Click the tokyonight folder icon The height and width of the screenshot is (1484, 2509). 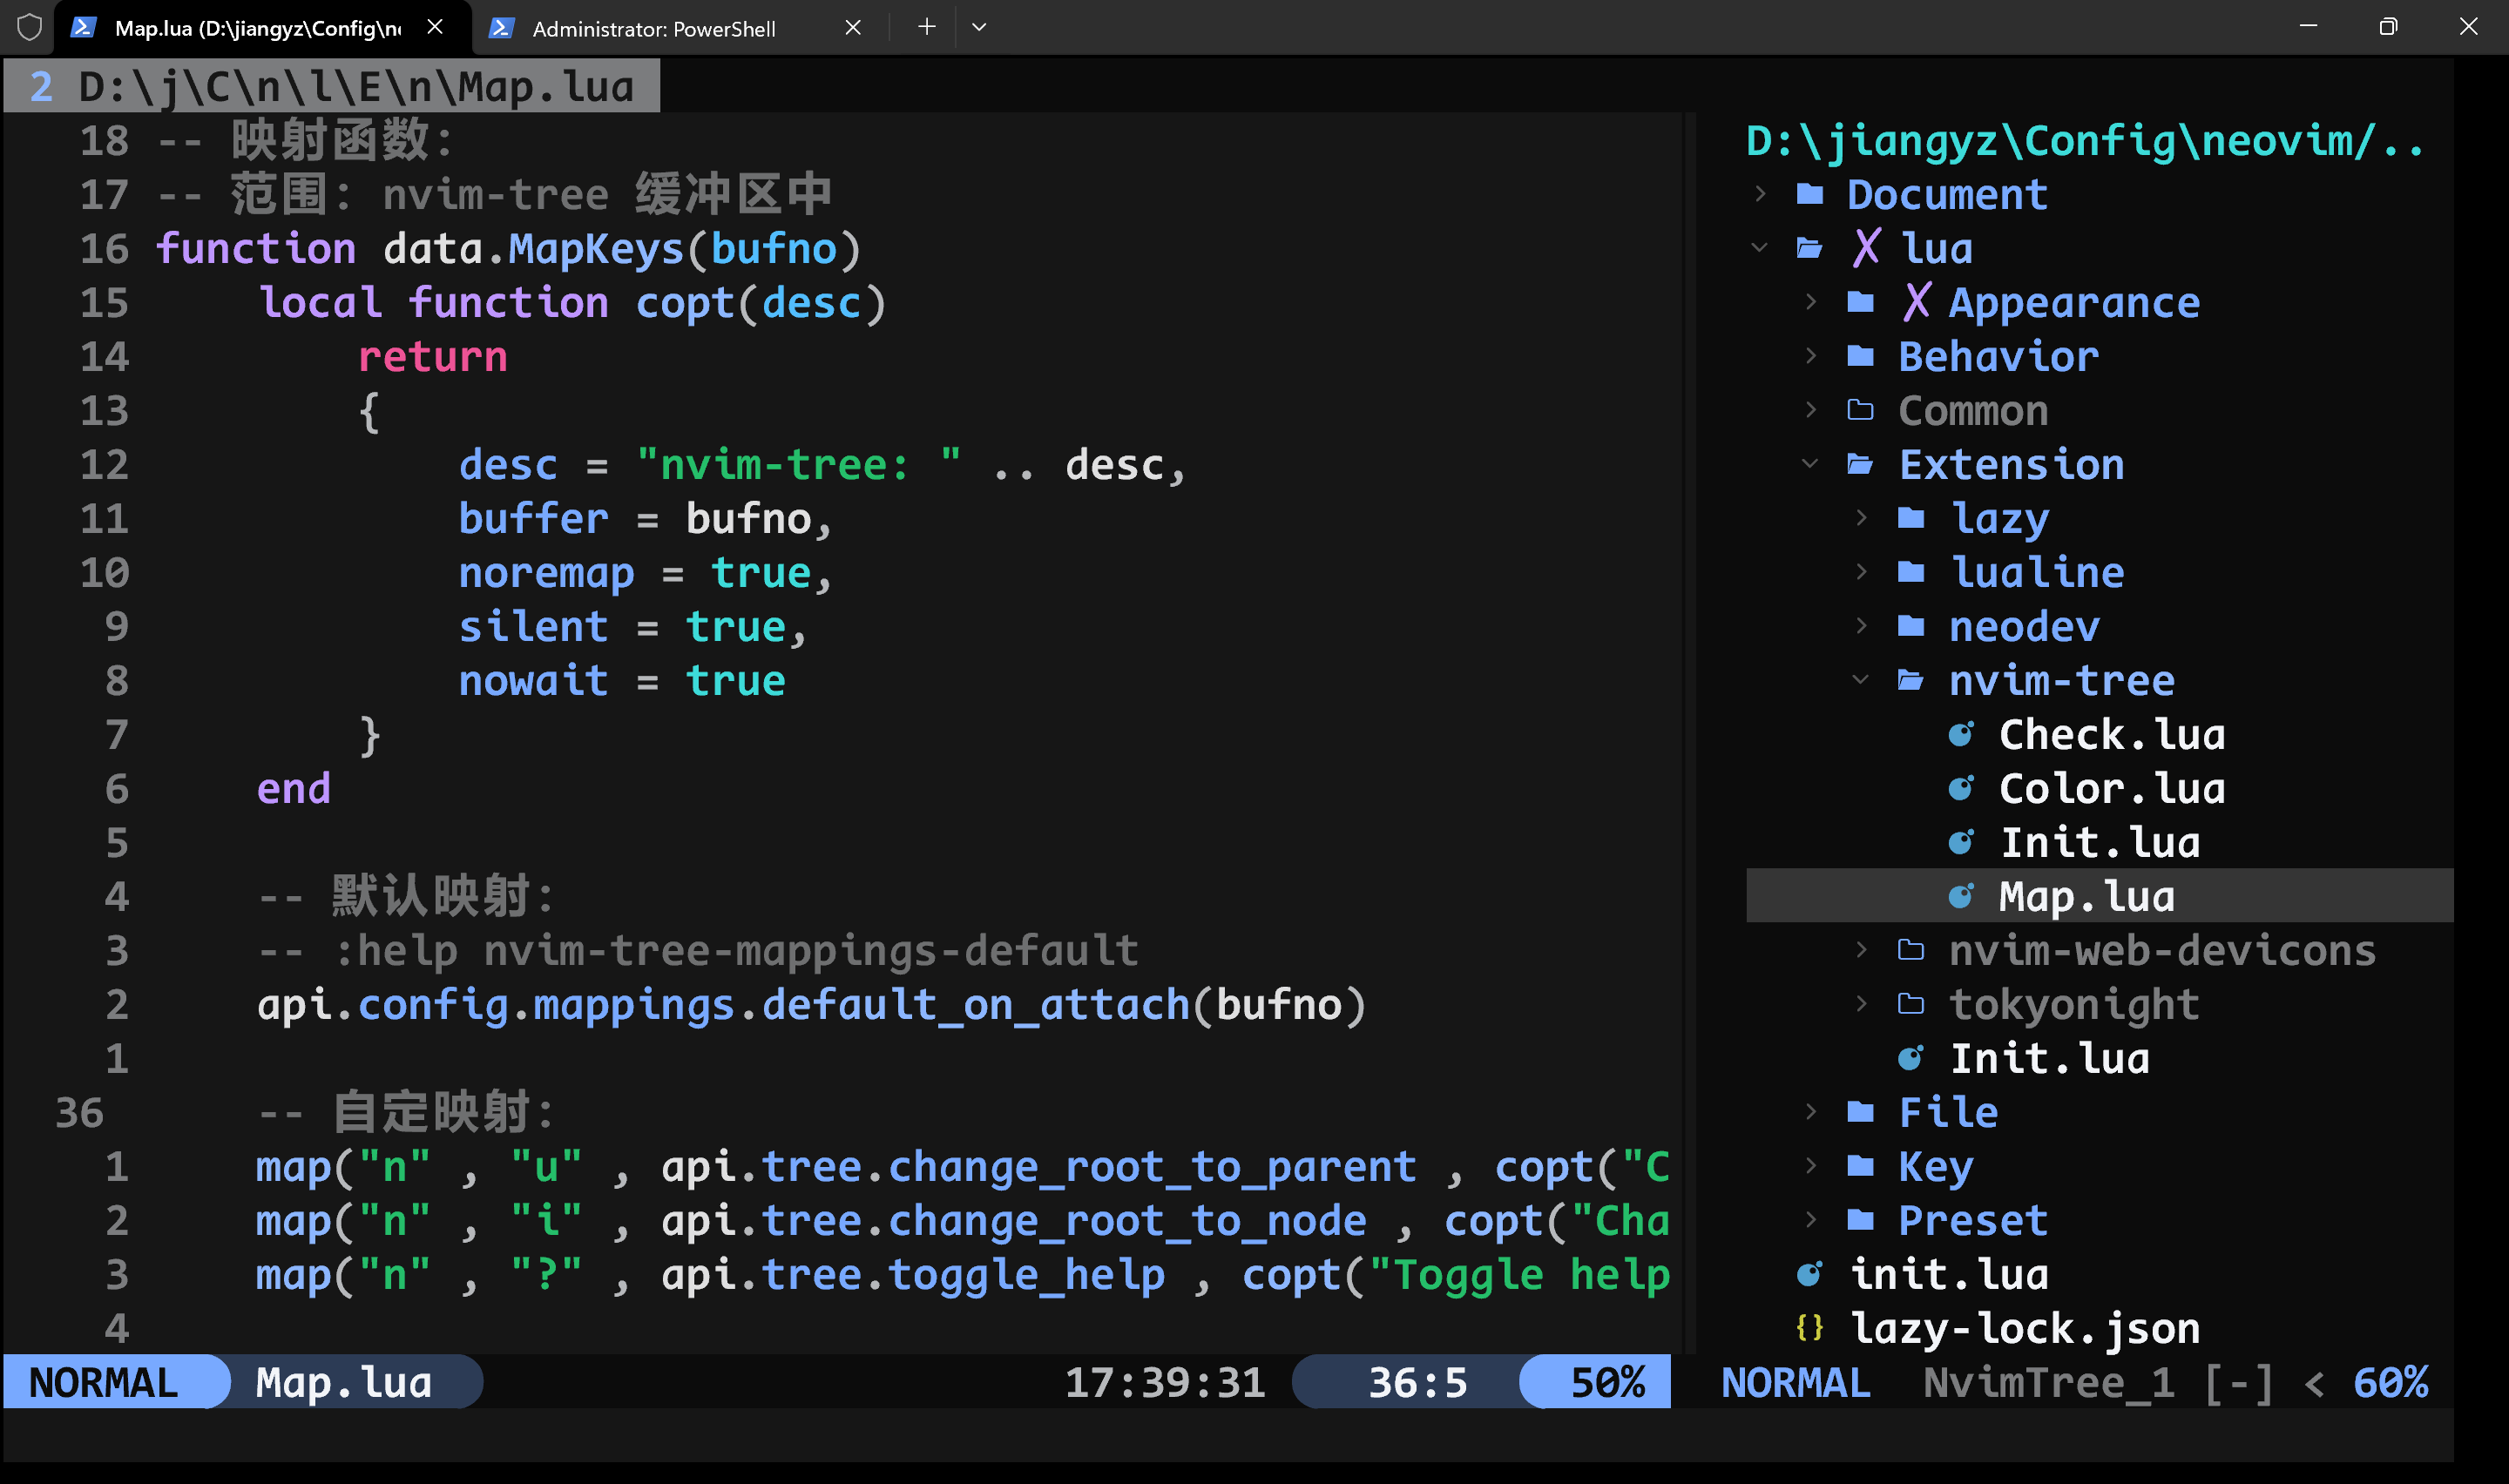[x=1911, y=1004]
